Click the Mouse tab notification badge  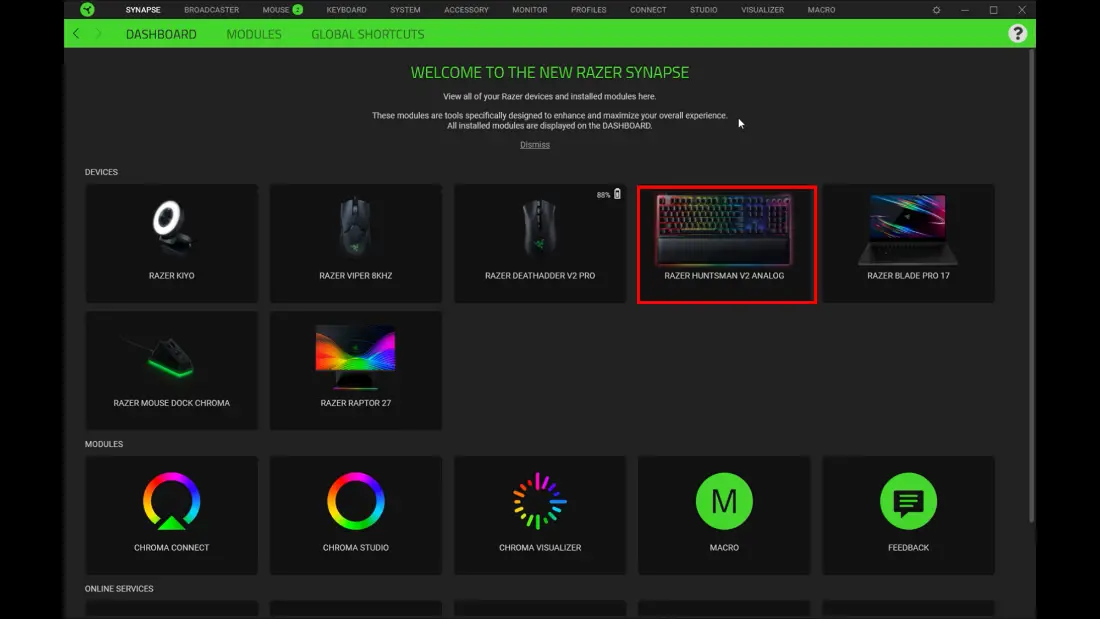point(297,10)
